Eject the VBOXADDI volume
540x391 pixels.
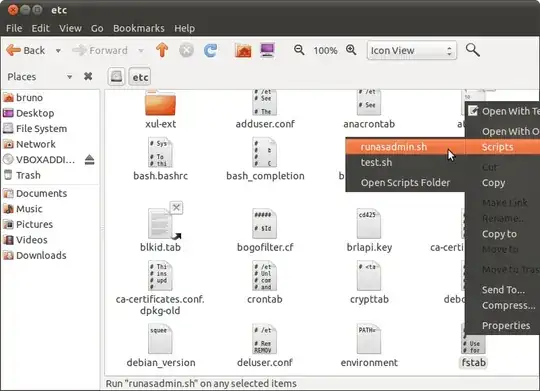tap(90, 160)
